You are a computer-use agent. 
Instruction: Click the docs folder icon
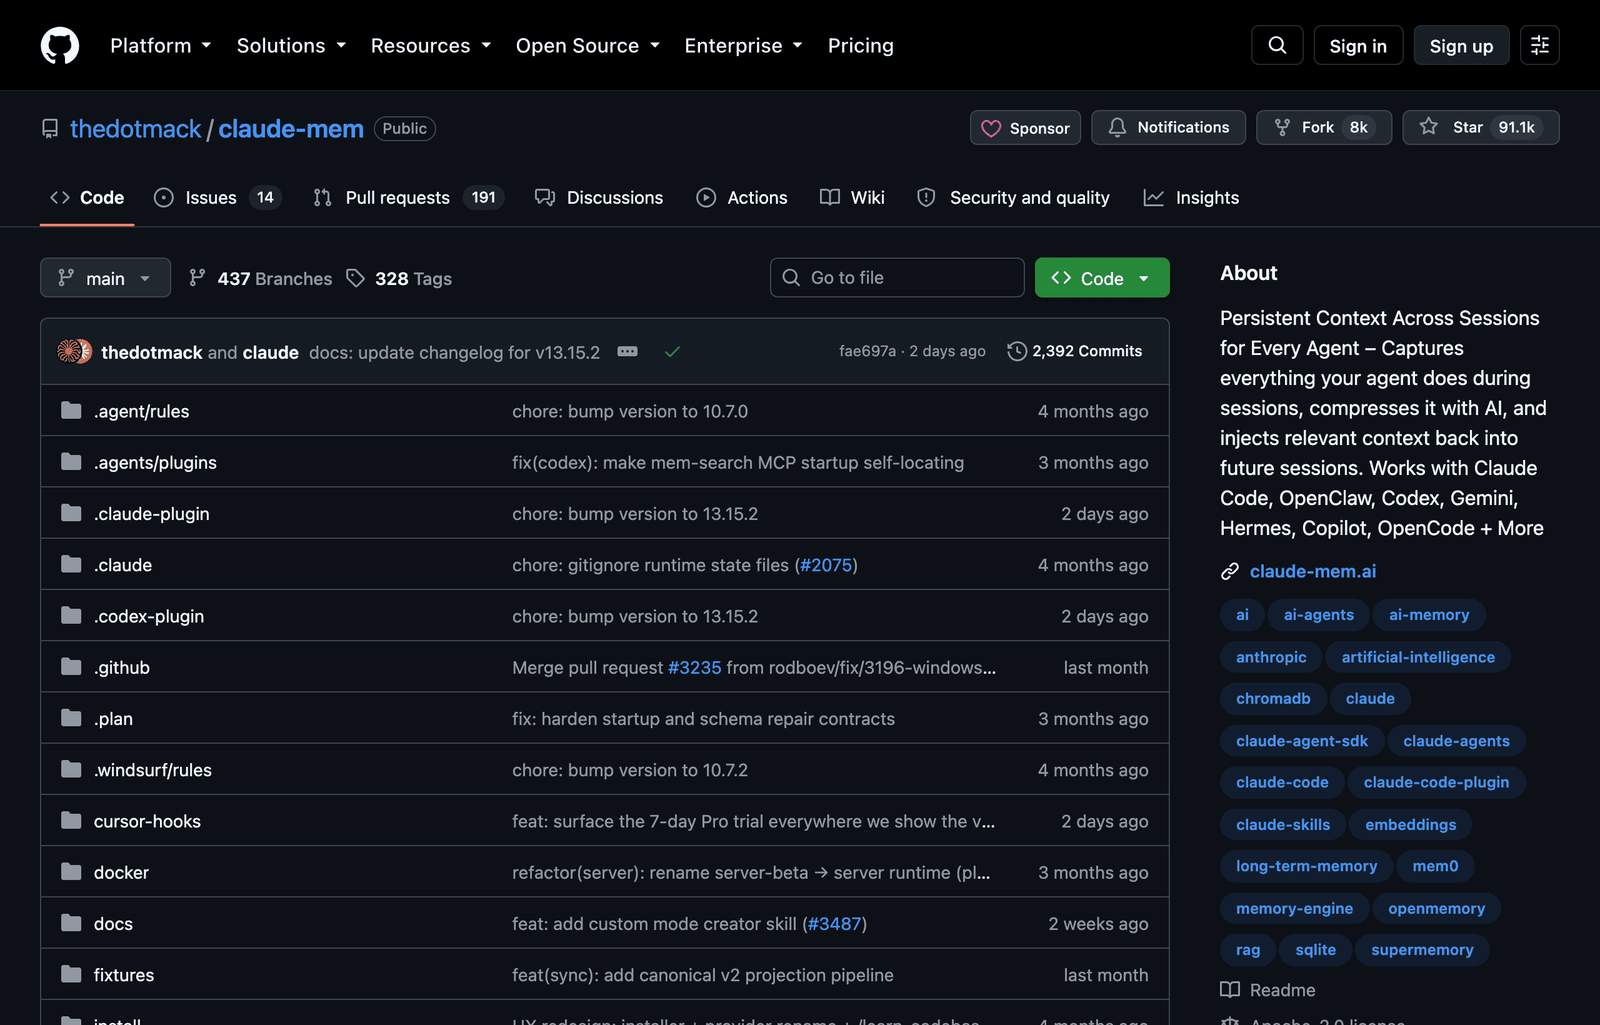pos(71,923)
